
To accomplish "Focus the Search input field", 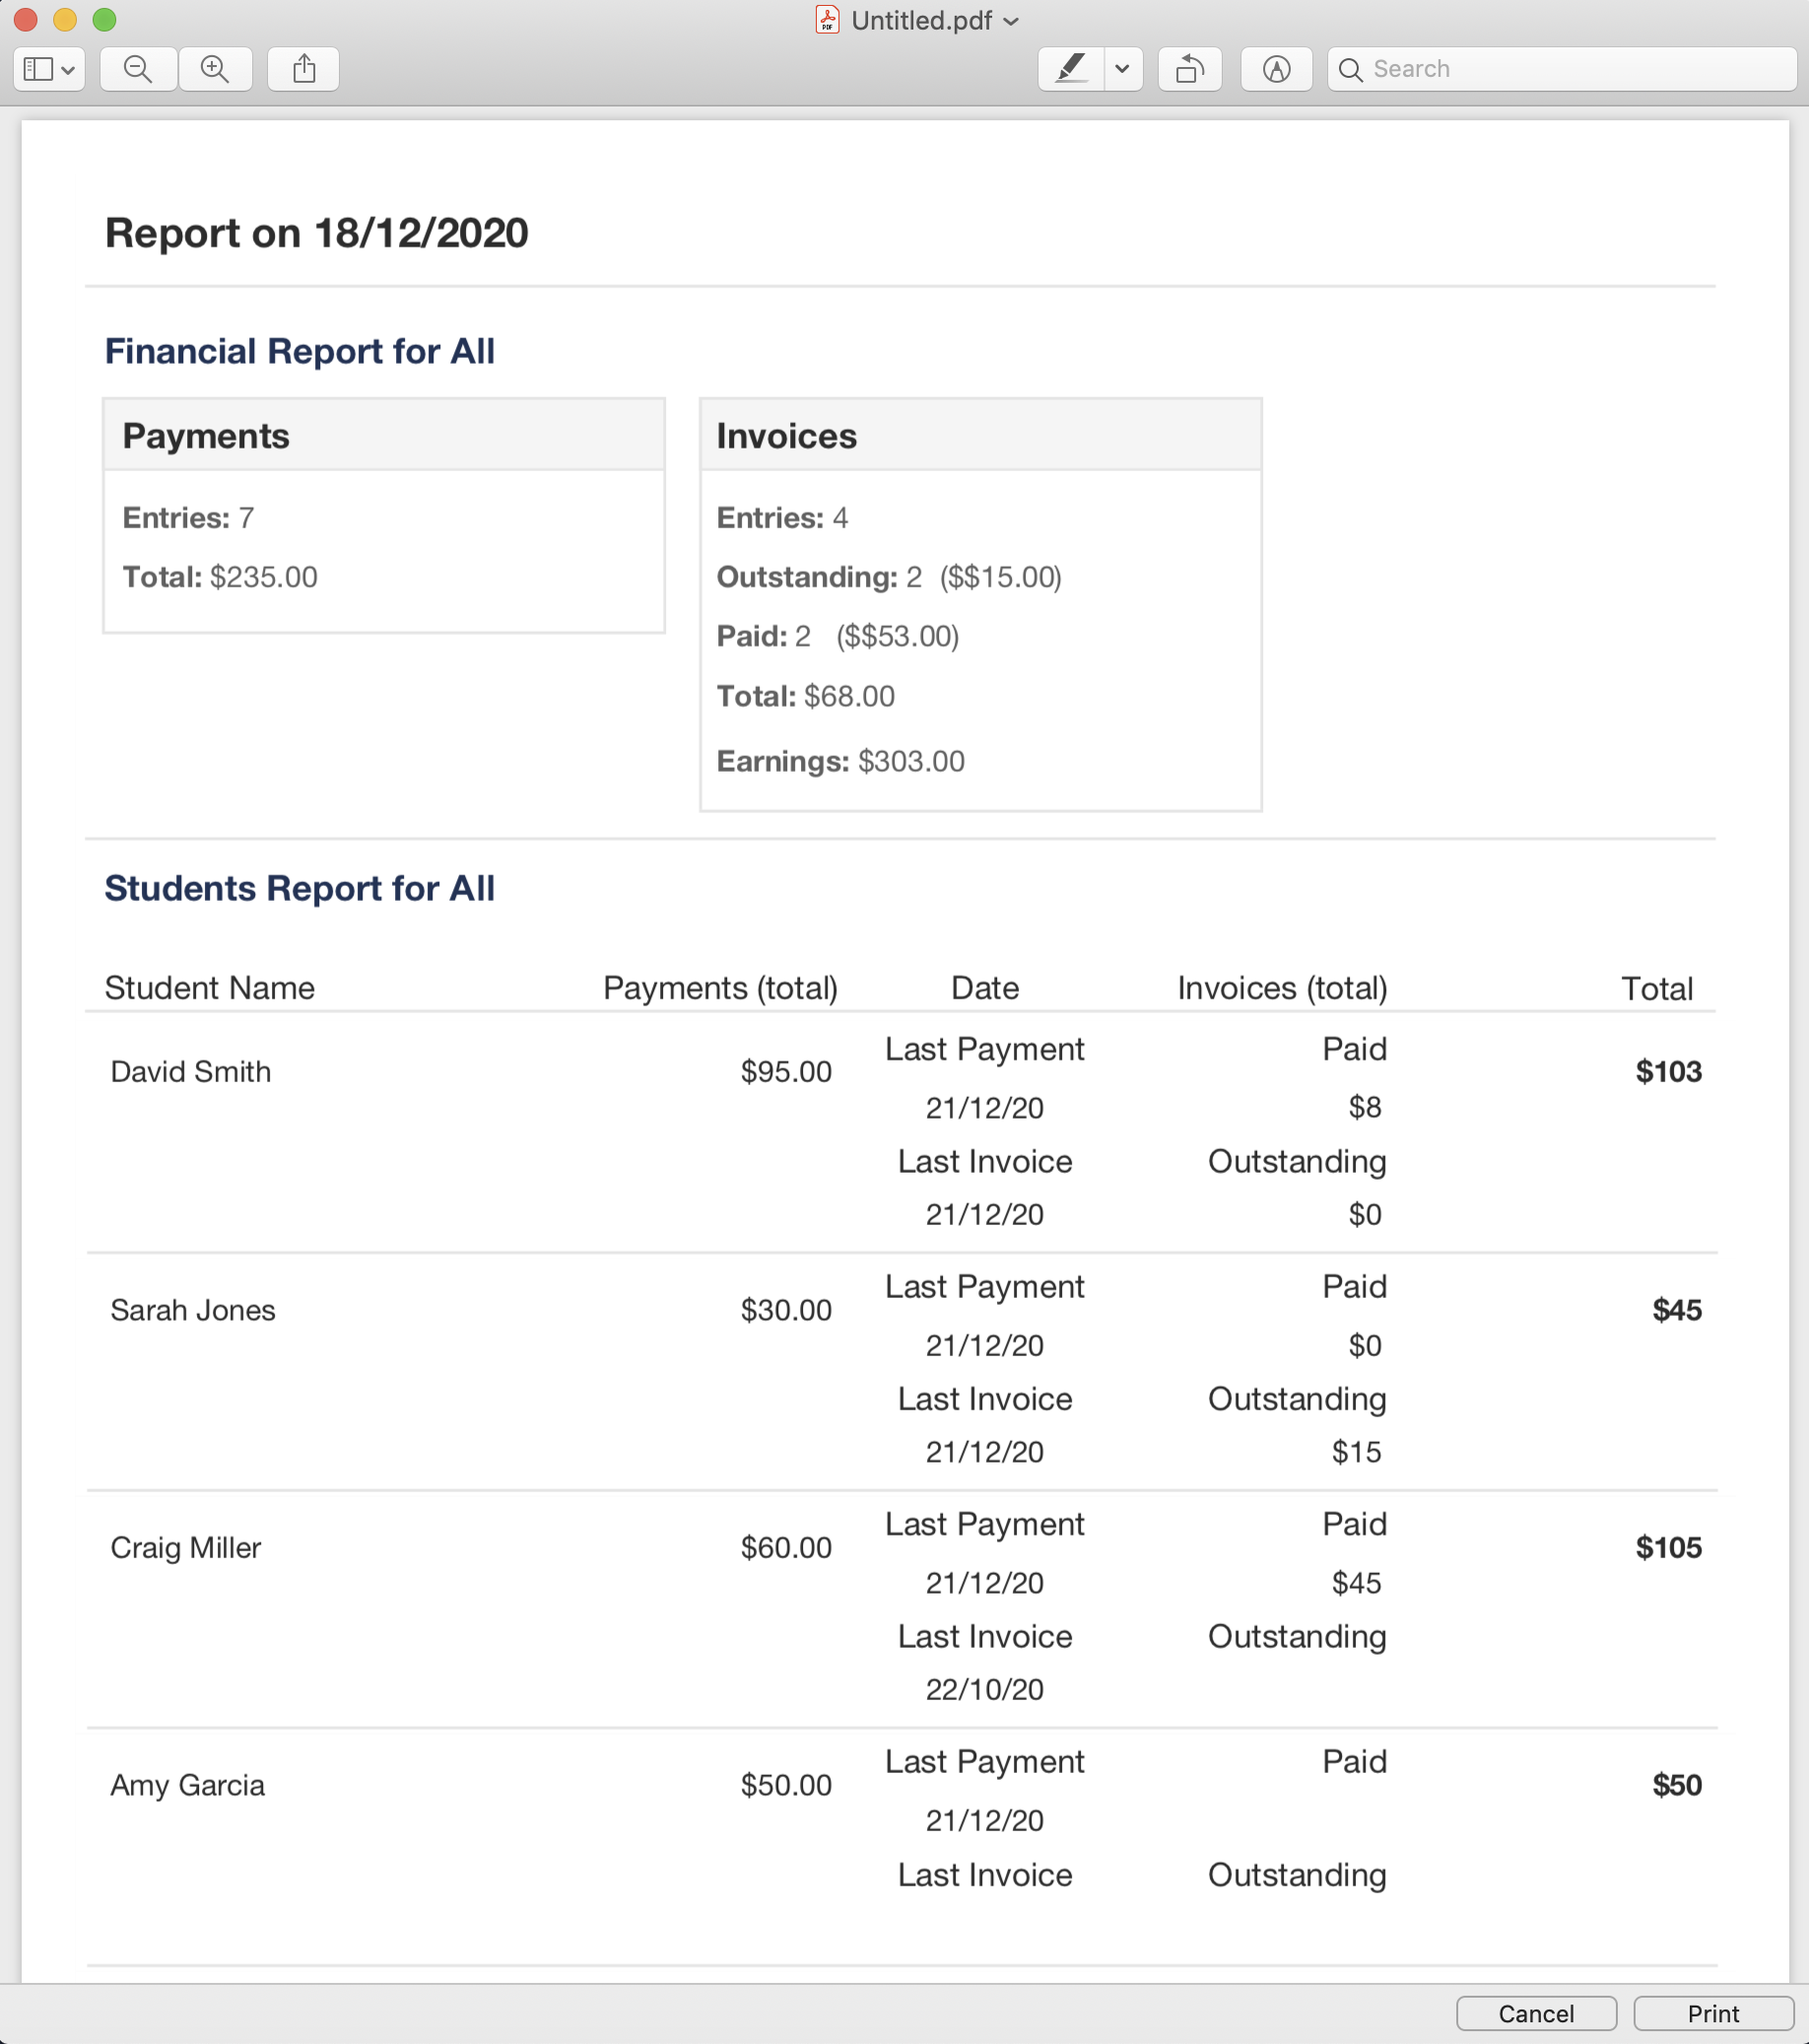I will pyautogui.click(x=1562, y=69).
